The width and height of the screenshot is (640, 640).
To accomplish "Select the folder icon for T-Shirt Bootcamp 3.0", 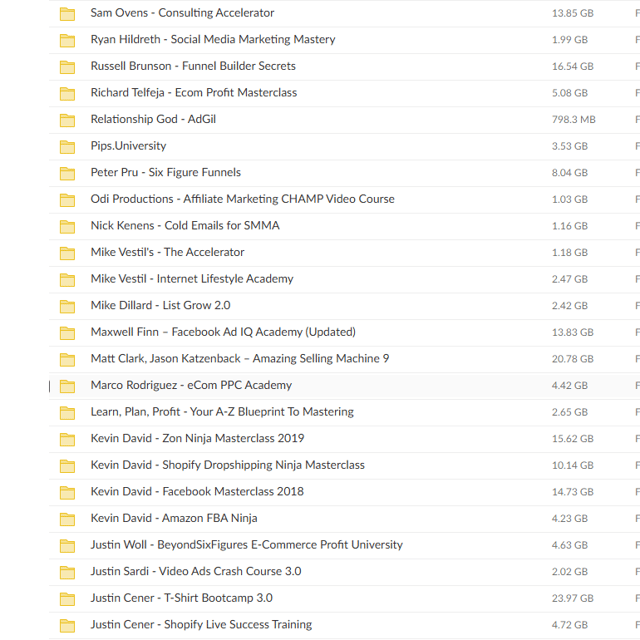I will [x=67, y=599].
